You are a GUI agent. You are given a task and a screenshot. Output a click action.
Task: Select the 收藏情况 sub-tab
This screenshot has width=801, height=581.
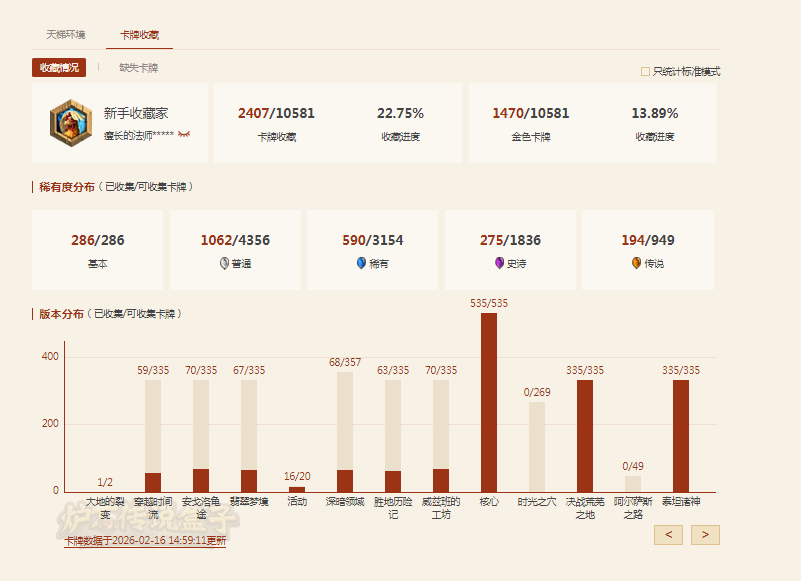coord(58,68)
